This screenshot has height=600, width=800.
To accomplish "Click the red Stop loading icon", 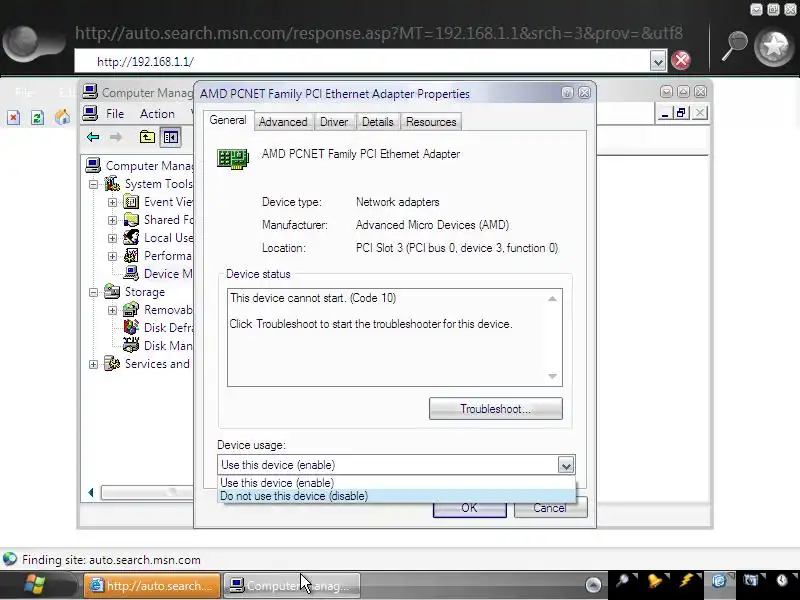I will click(681, 60).
